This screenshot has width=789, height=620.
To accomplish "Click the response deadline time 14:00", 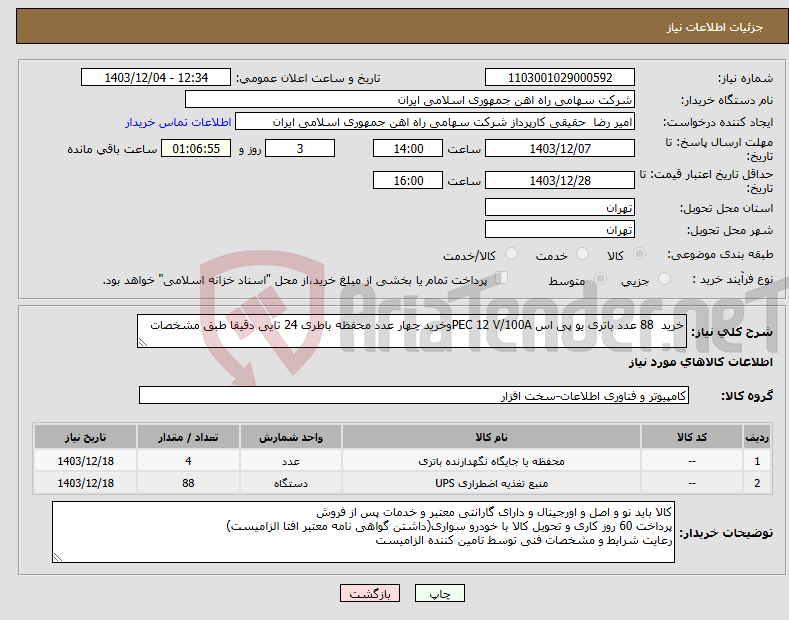I will click(408, 148).
